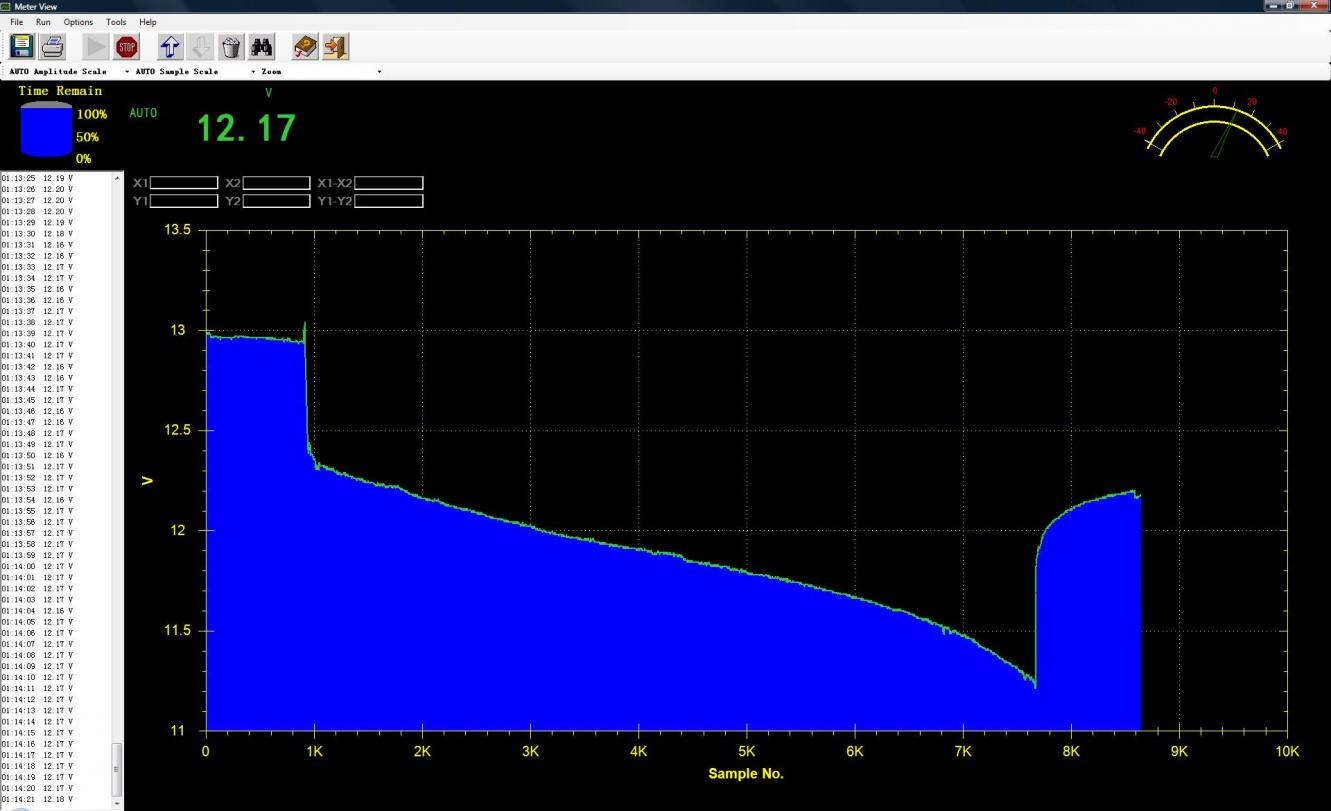This screenshot has height=811, width=1331.
Task: Select log row 01:14:00 12.17 V
Action: (x=37, y=566)
